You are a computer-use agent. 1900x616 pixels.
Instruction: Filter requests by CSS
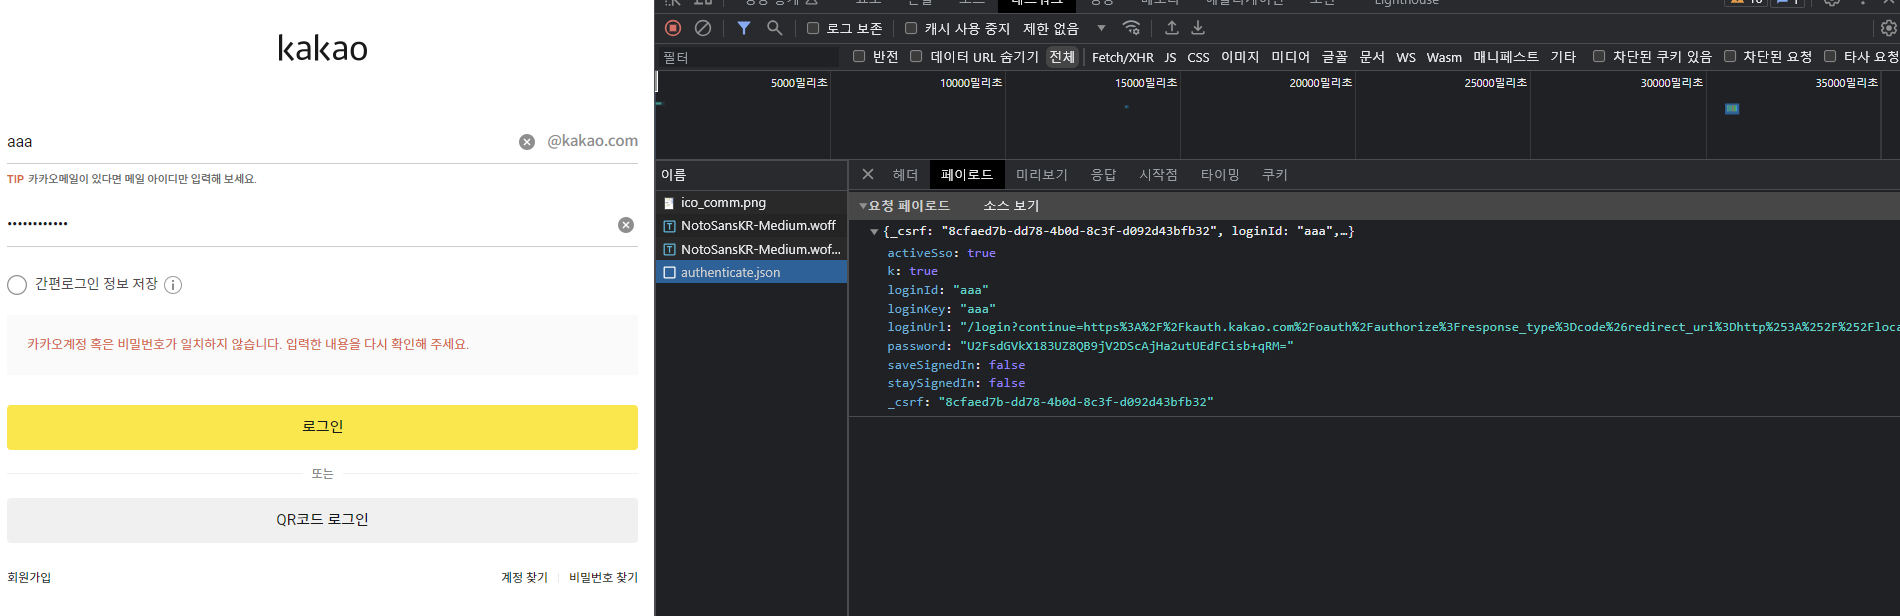pyautogui.click(x=1198, y=57)
